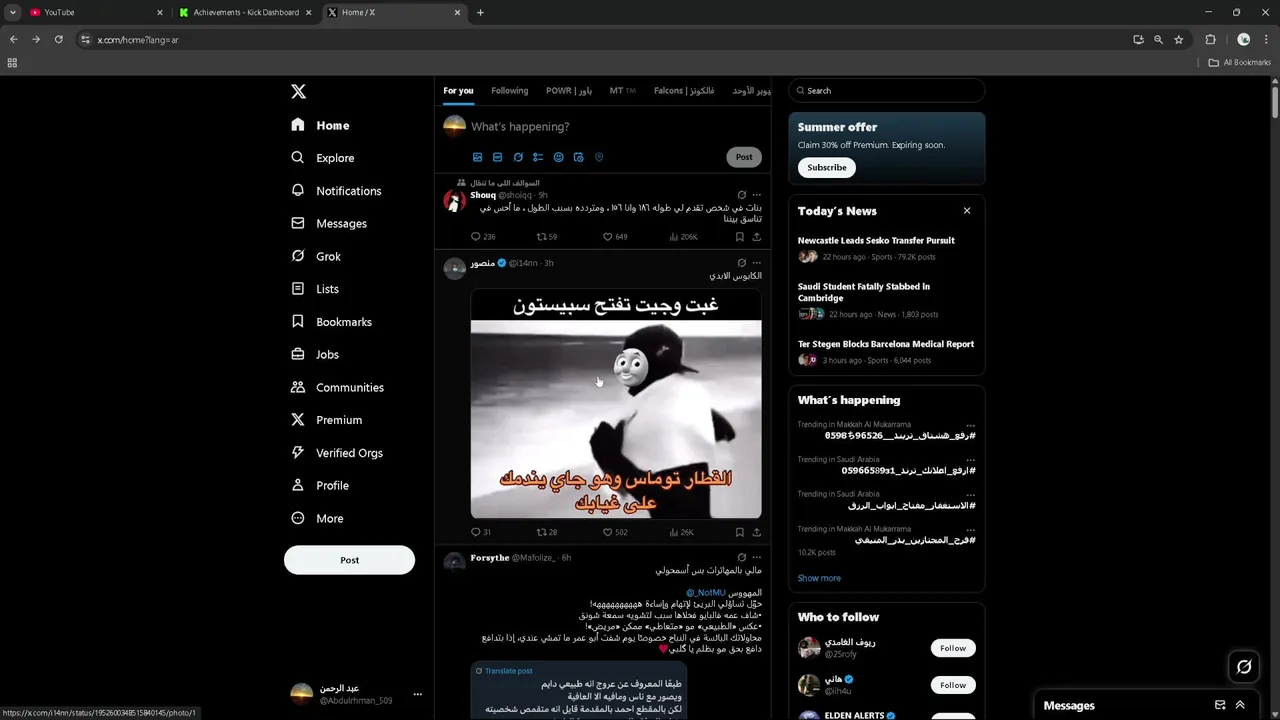
Task: Open the More menu in the sidebar
Action: [317, 518]
